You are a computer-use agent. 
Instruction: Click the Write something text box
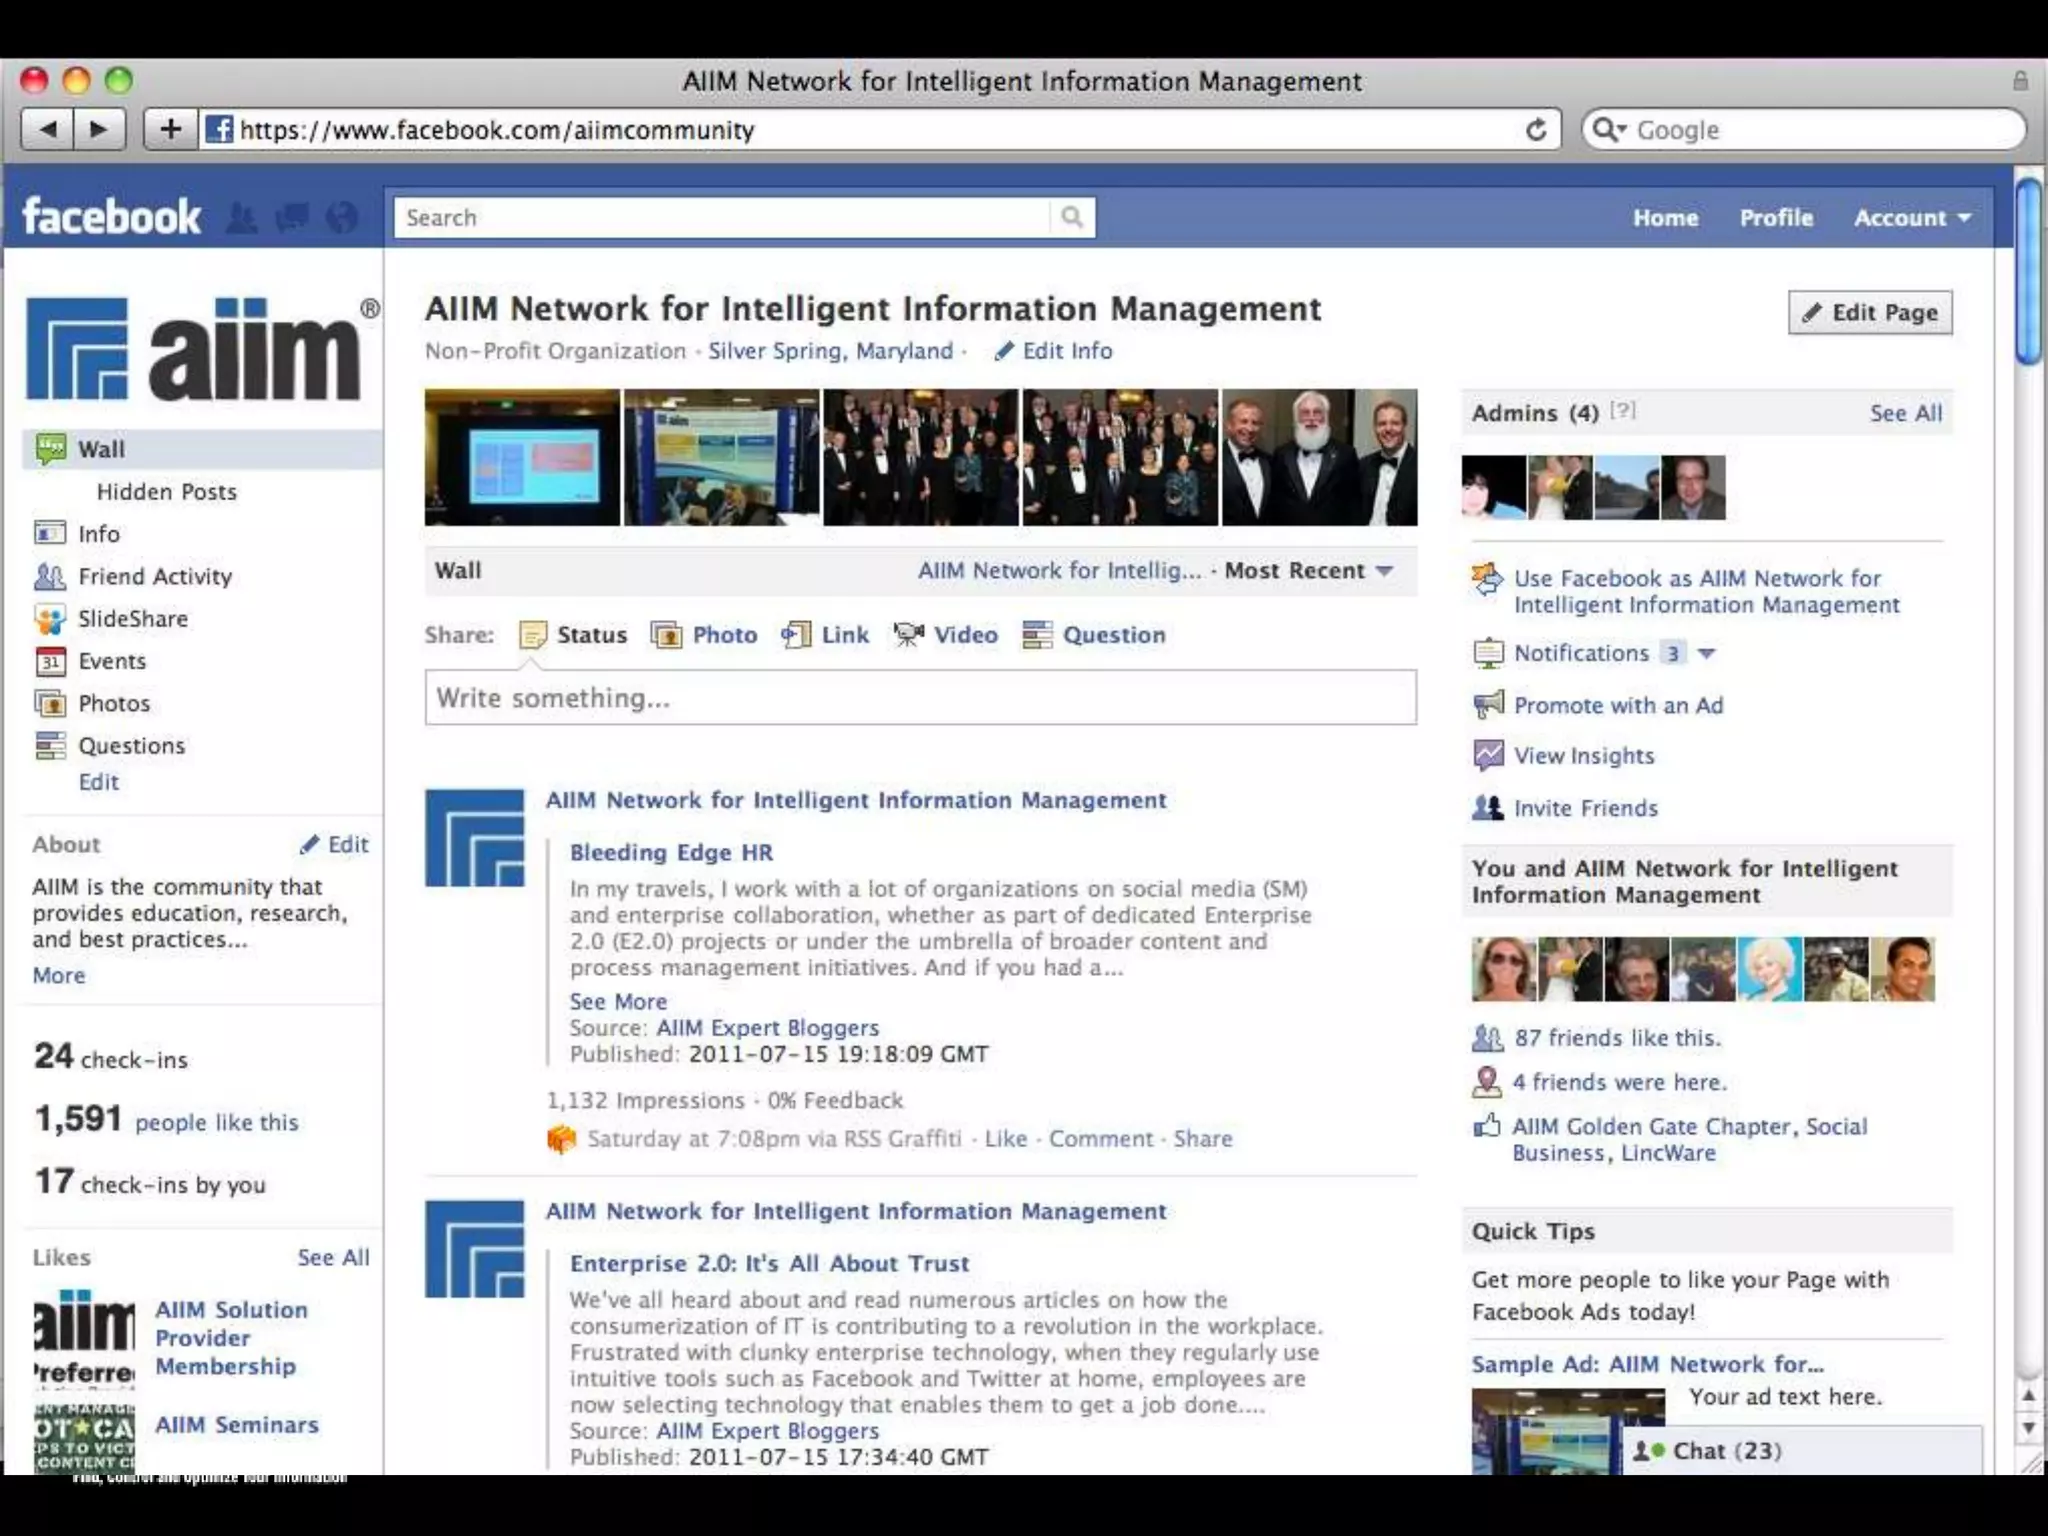[x=920, y=698]
